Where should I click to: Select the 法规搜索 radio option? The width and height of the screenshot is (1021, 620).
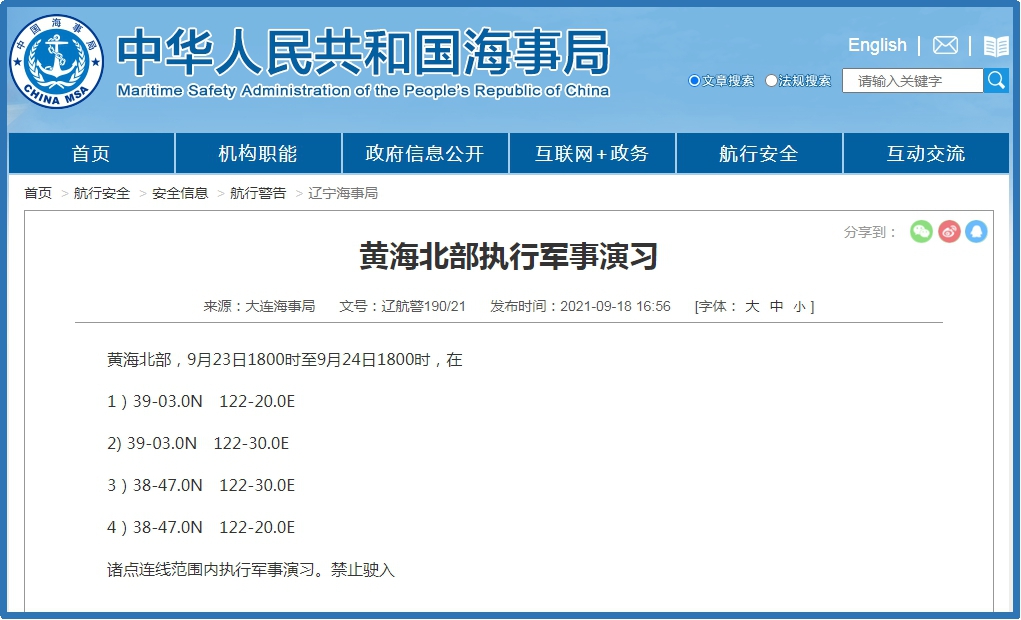tap(771, 81)
